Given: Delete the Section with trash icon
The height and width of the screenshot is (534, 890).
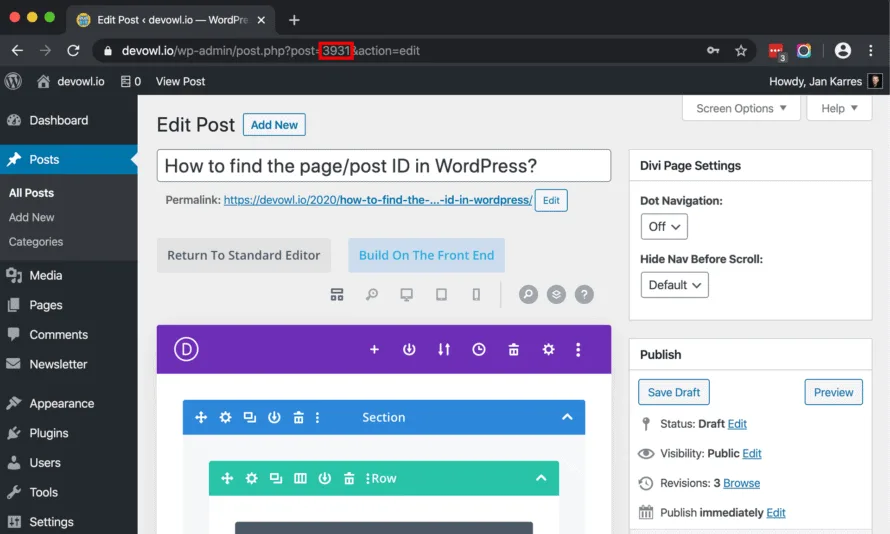Looking at the screenshot, I should click(299, 418).
